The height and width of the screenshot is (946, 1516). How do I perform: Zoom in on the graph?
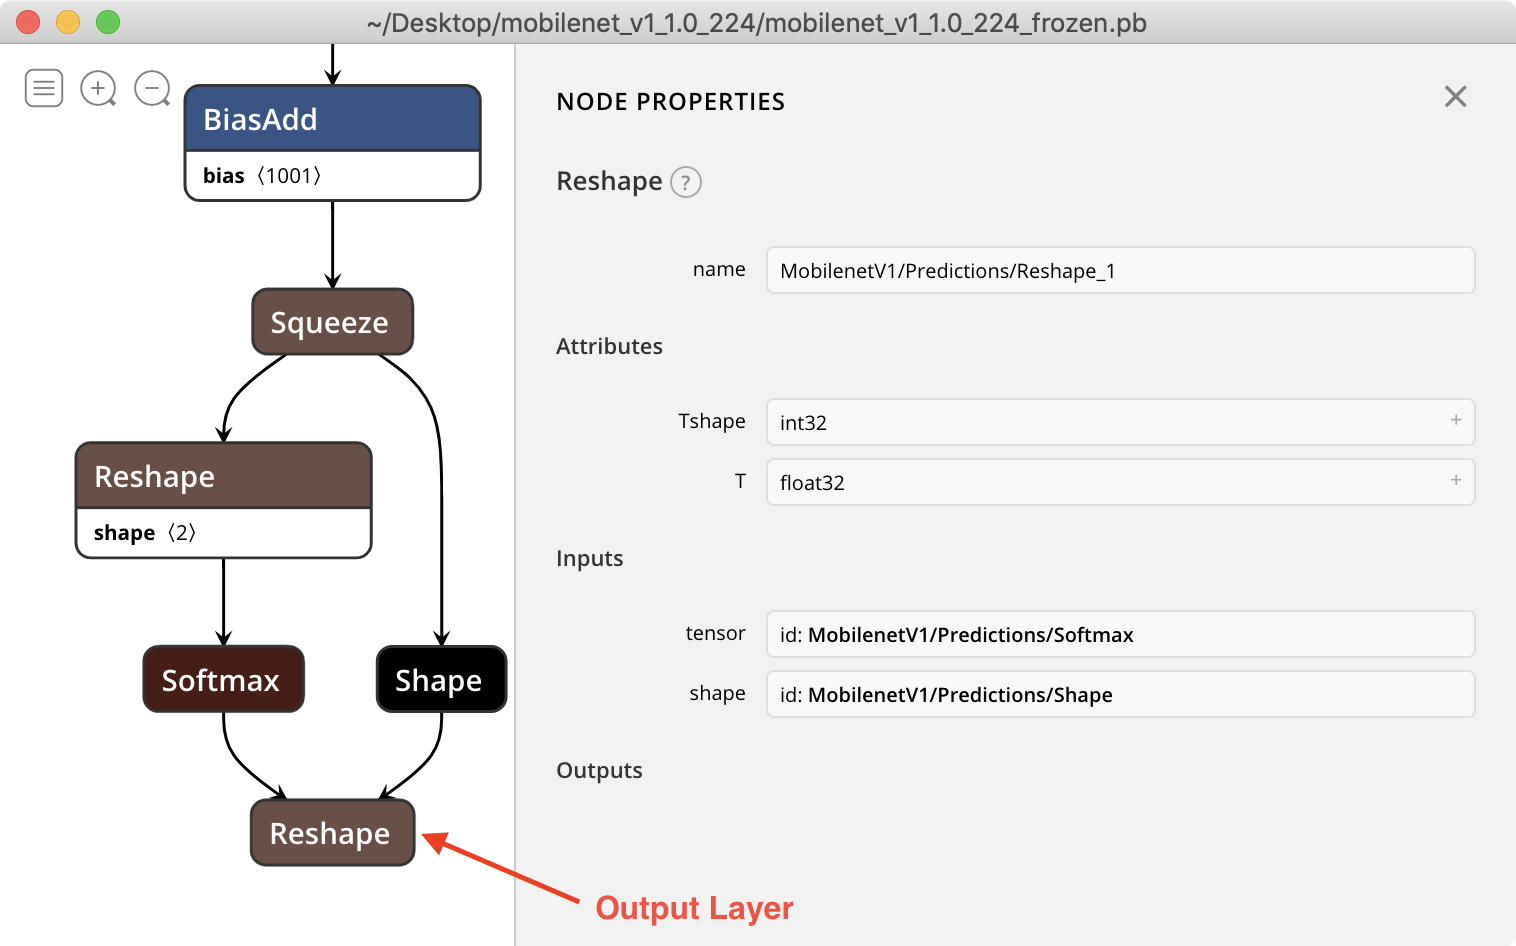click(98, 88)
